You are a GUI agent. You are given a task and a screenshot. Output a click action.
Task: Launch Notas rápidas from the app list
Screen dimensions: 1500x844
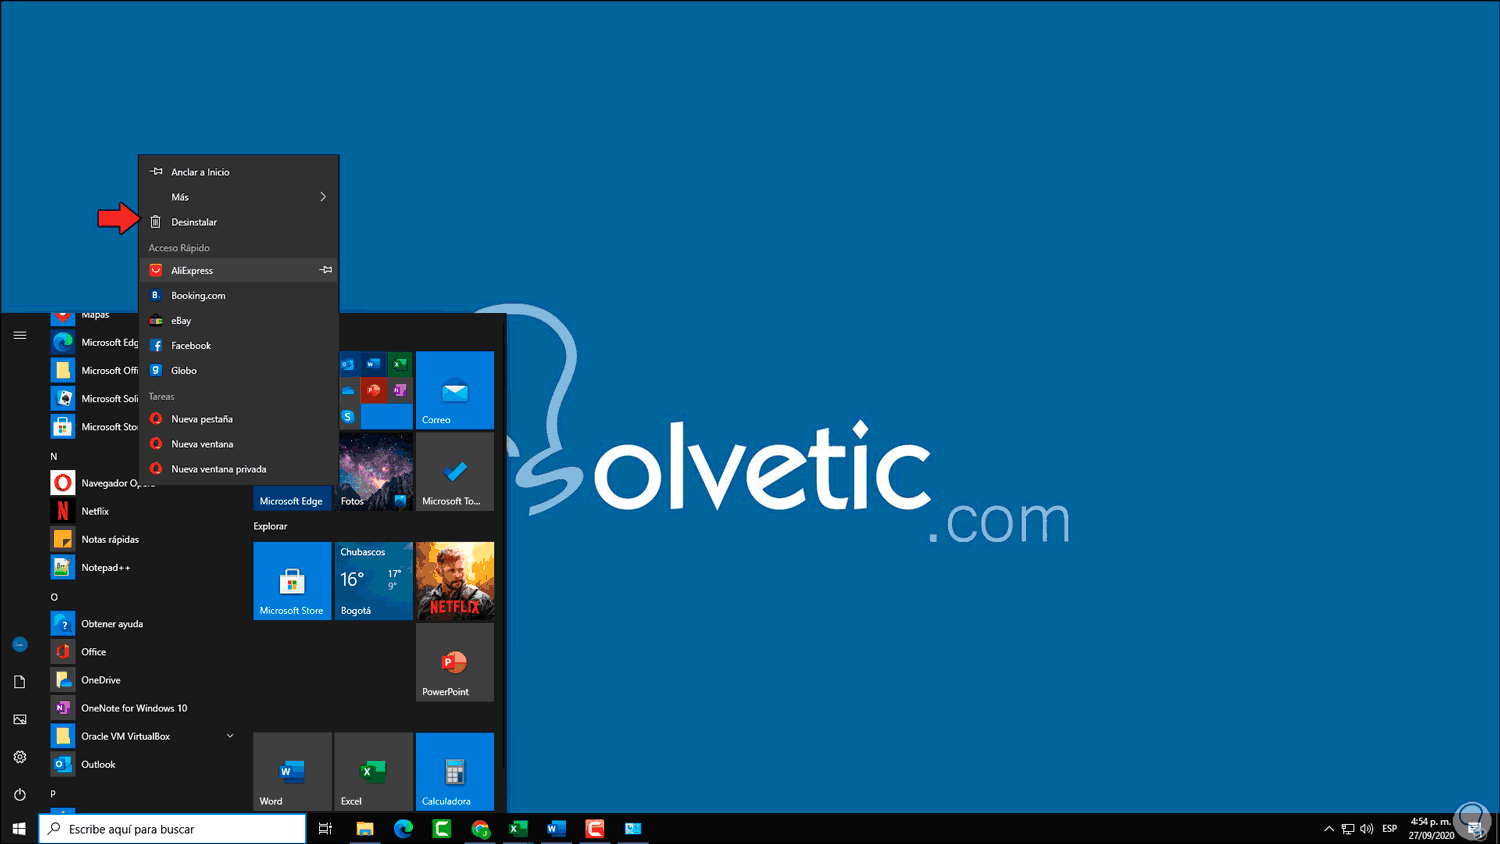coord(145,539)
